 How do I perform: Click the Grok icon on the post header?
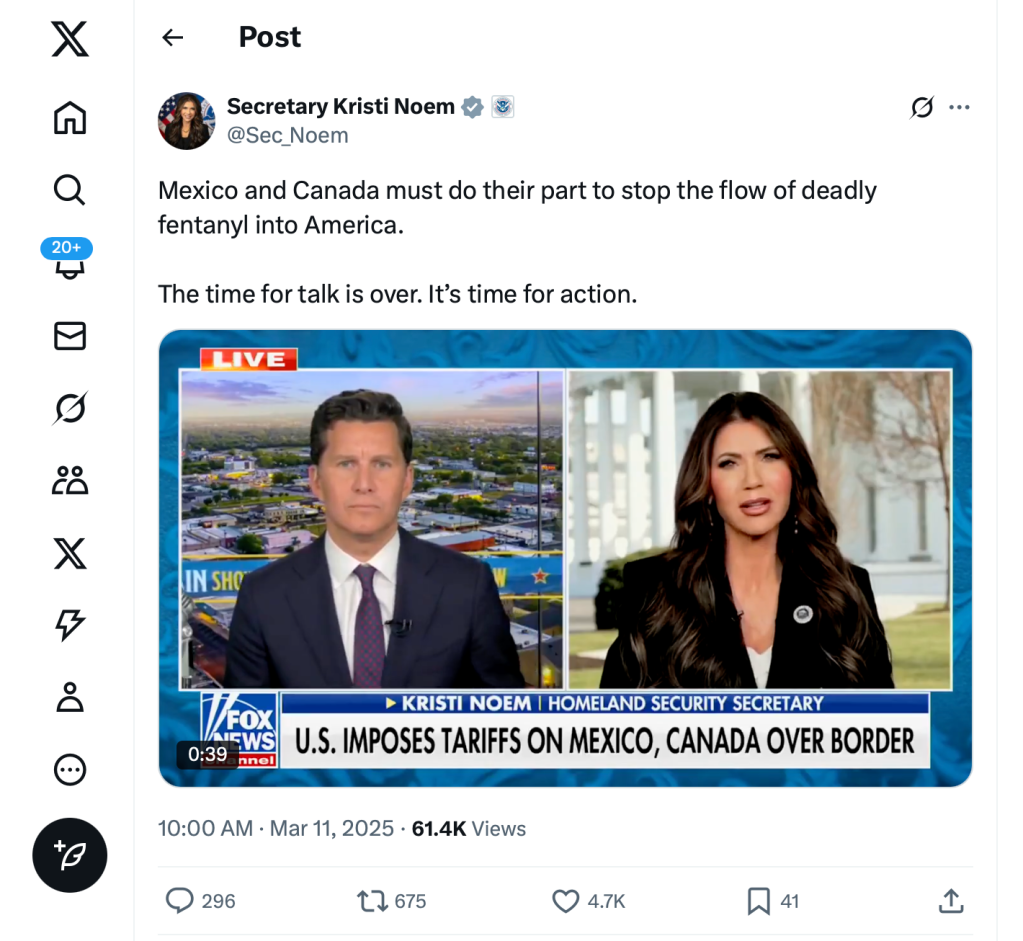(x=921, y=108)
